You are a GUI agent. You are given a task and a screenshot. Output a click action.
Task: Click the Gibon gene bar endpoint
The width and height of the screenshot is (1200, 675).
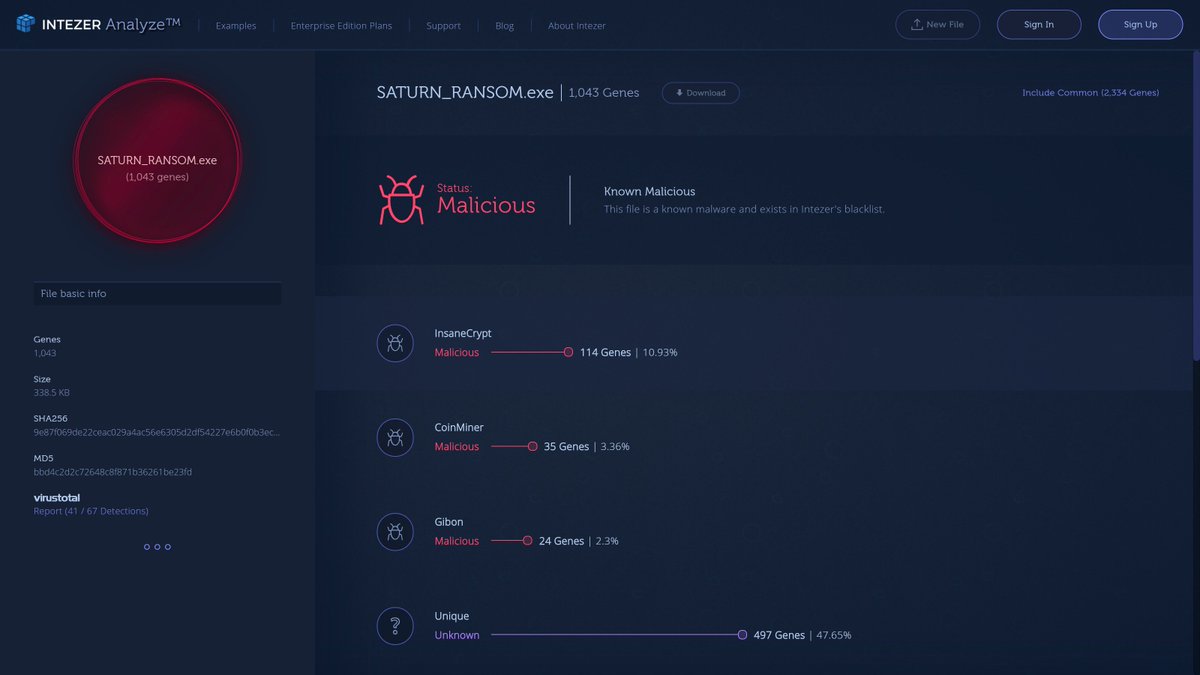click(527, 541)
